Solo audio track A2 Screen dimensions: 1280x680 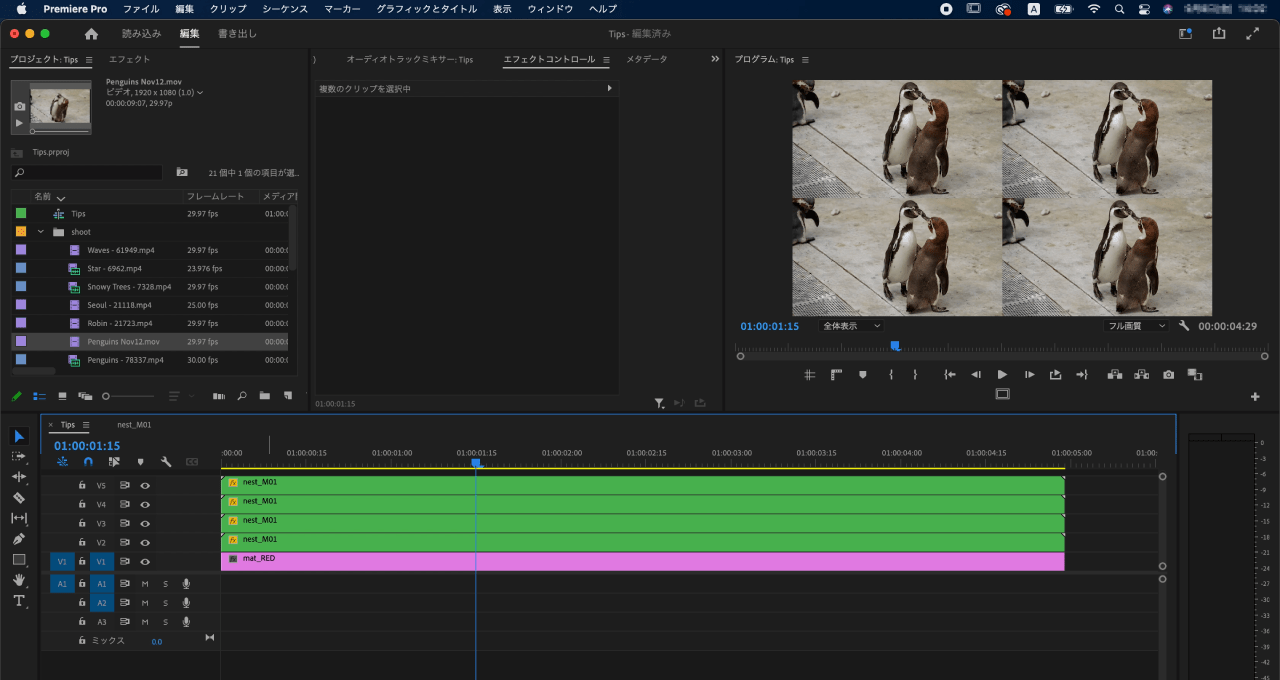point(165,603)
